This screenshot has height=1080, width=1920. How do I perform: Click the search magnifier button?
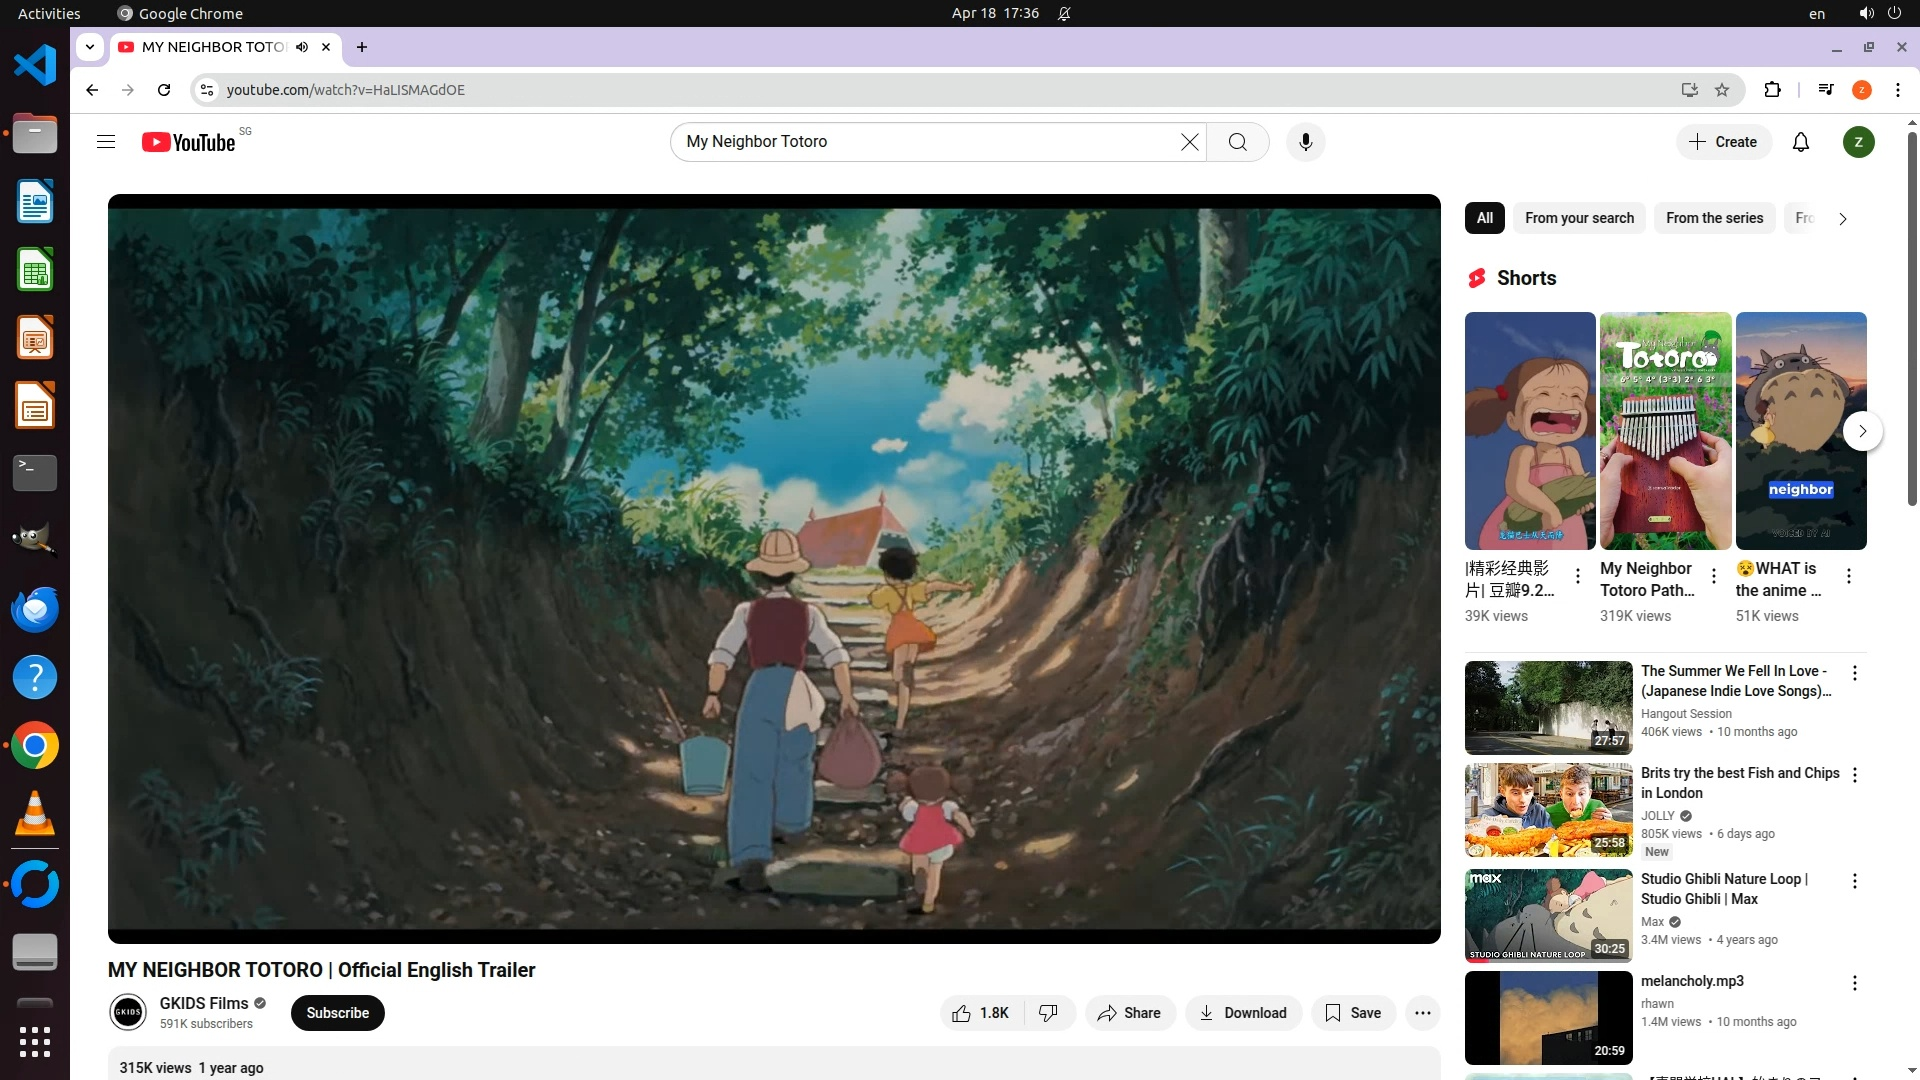click(1237, 142)
